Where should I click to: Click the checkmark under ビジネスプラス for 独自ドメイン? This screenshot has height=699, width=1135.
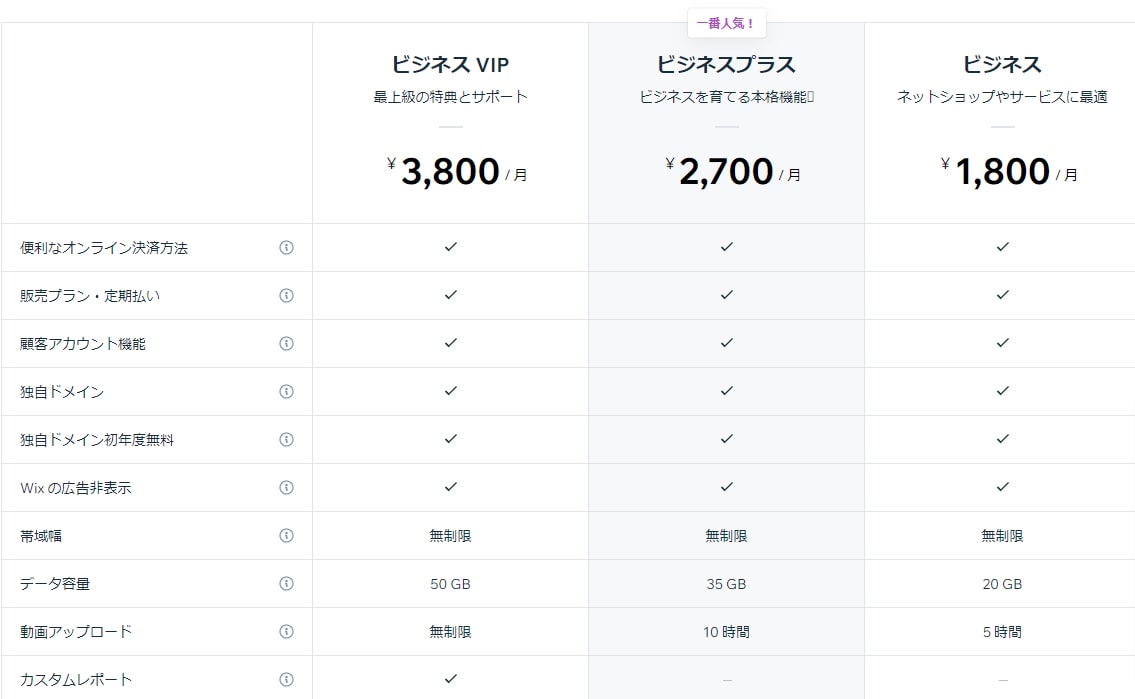[726, 391]
